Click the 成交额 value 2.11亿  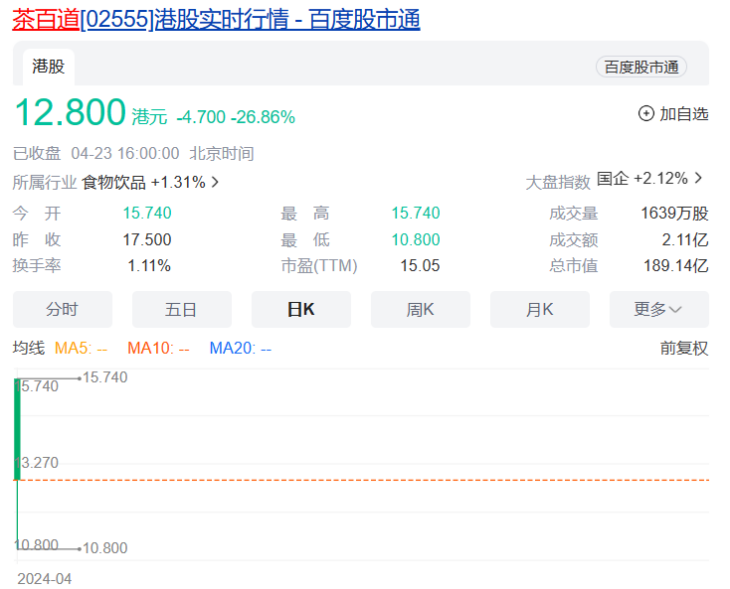click(x=685, y=240)
